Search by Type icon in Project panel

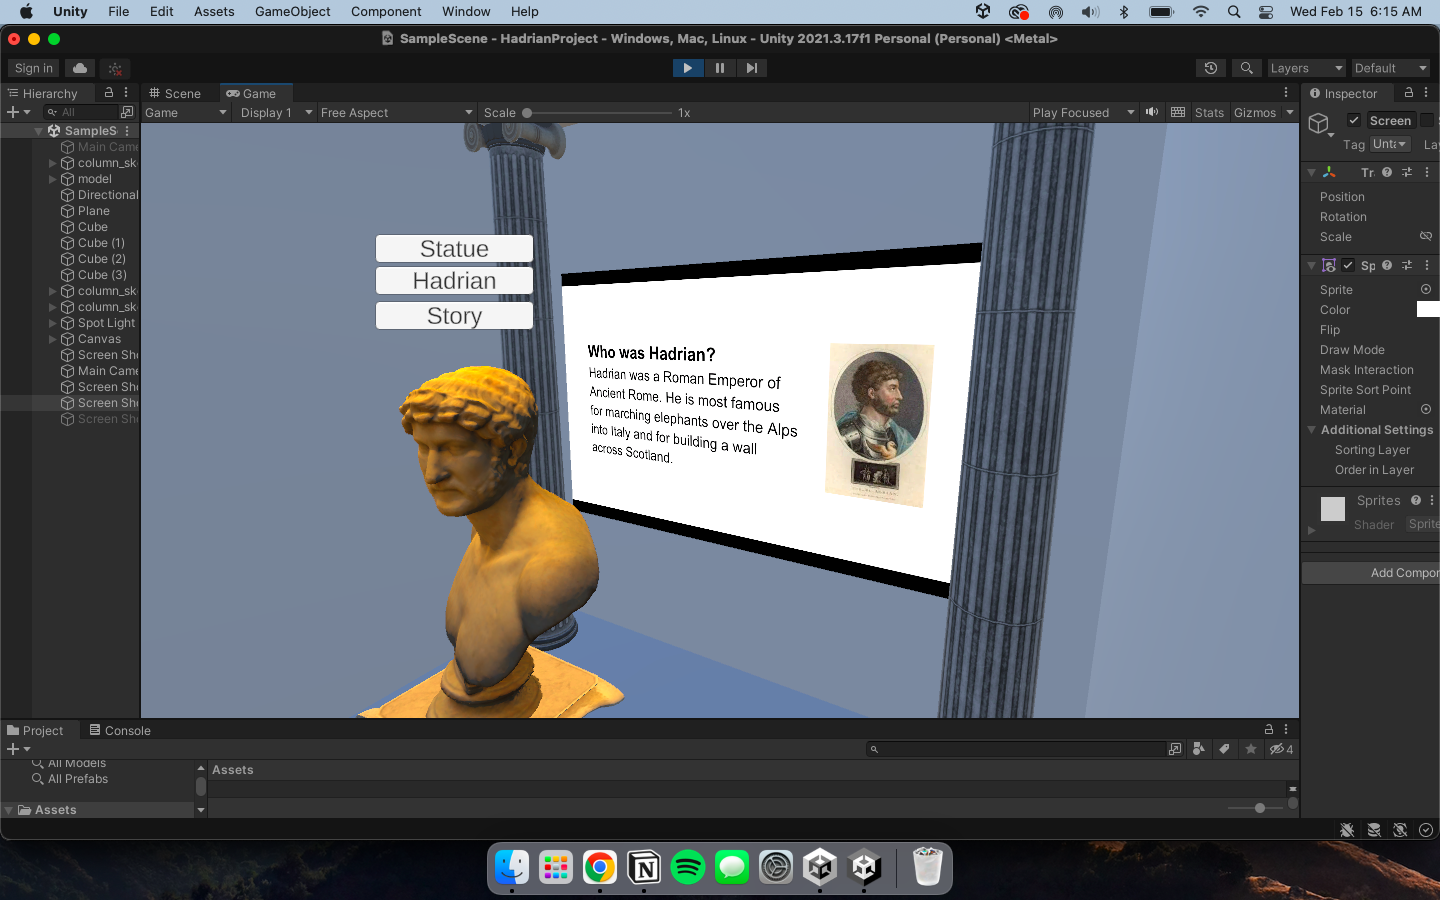1199,749
